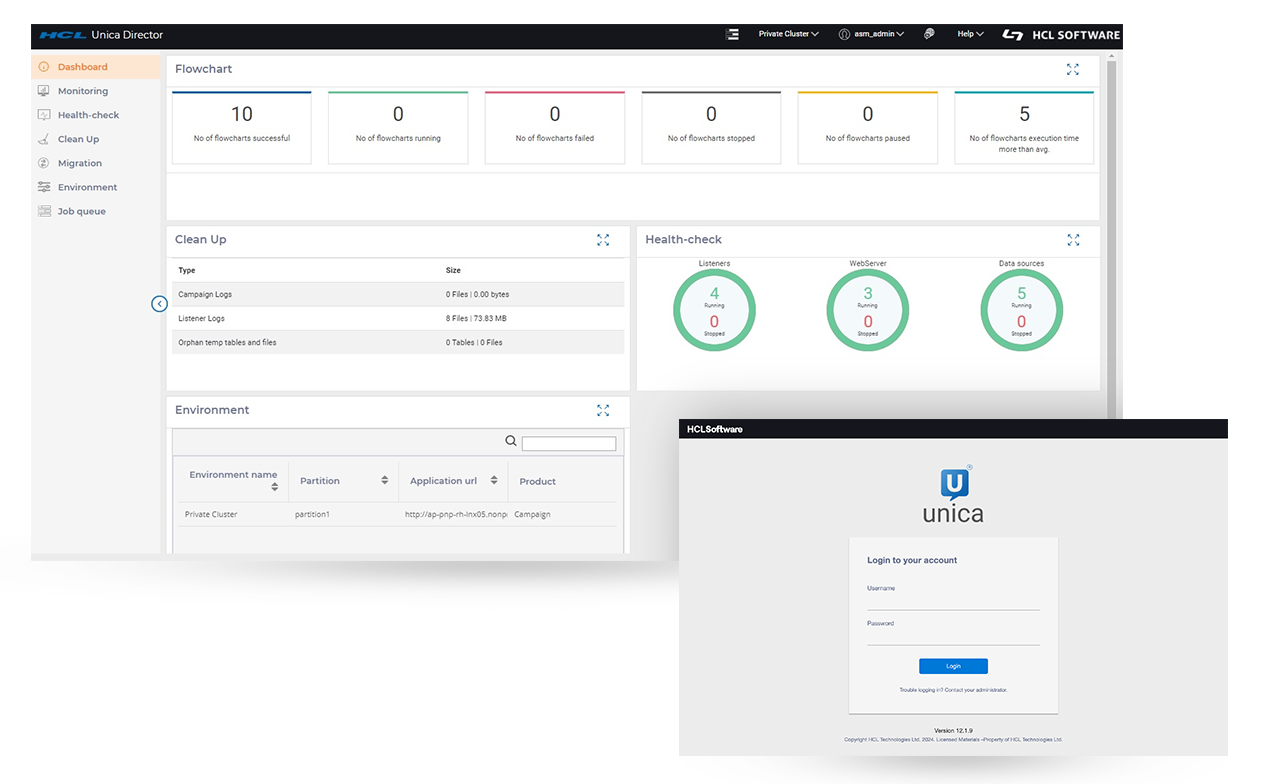Click the Environment search magnifier icon
The image size is (1281, 784).
(x=511, y=441)
